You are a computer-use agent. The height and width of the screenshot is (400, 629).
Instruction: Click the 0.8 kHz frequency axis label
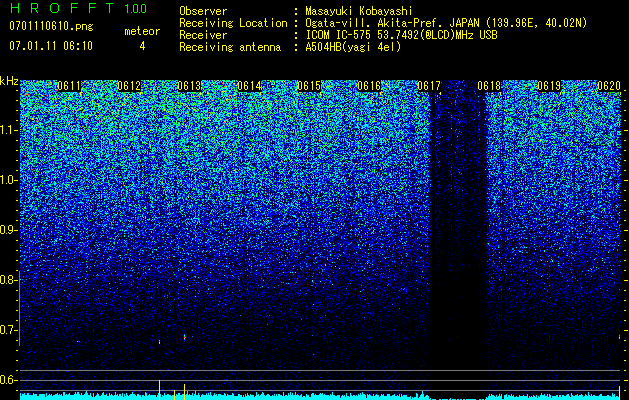click(x=9, y=280)
